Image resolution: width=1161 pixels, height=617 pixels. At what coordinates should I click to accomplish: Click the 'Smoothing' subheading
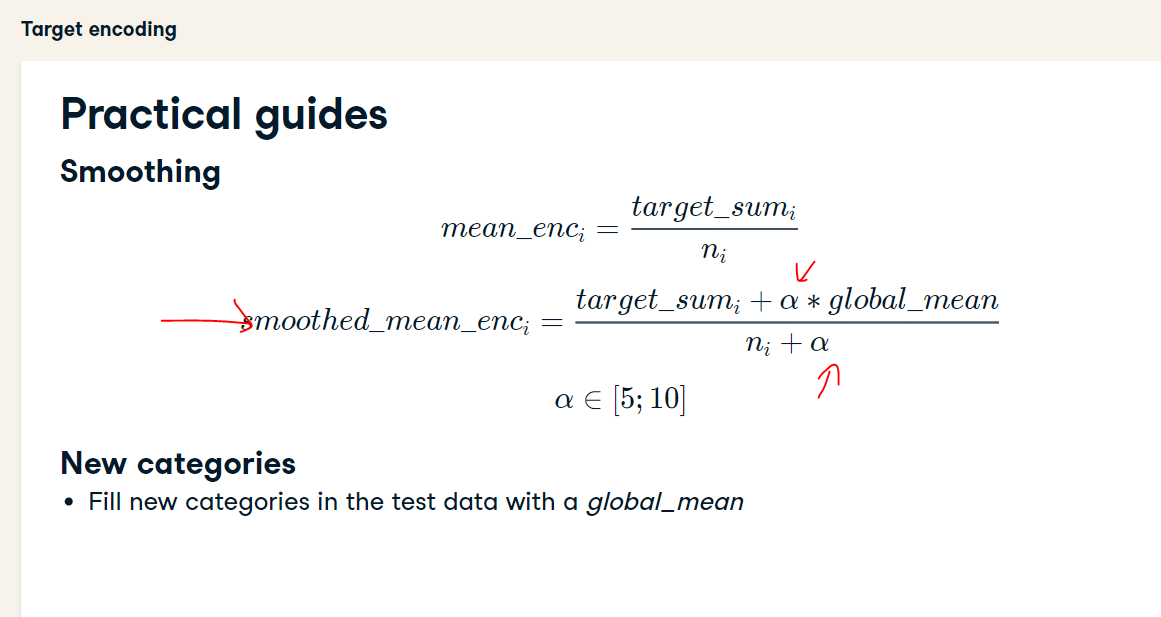point(140,172)
